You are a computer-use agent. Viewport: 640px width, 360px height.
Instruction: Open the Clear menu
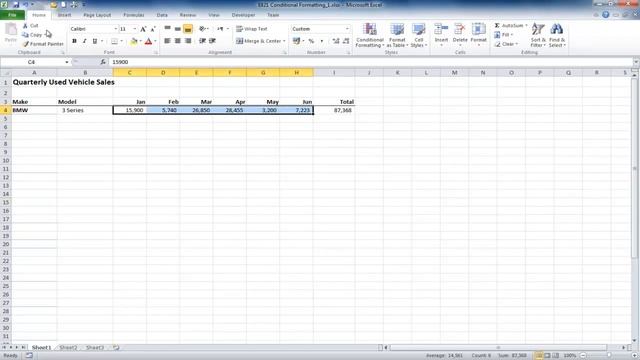(x=506, y=44)
